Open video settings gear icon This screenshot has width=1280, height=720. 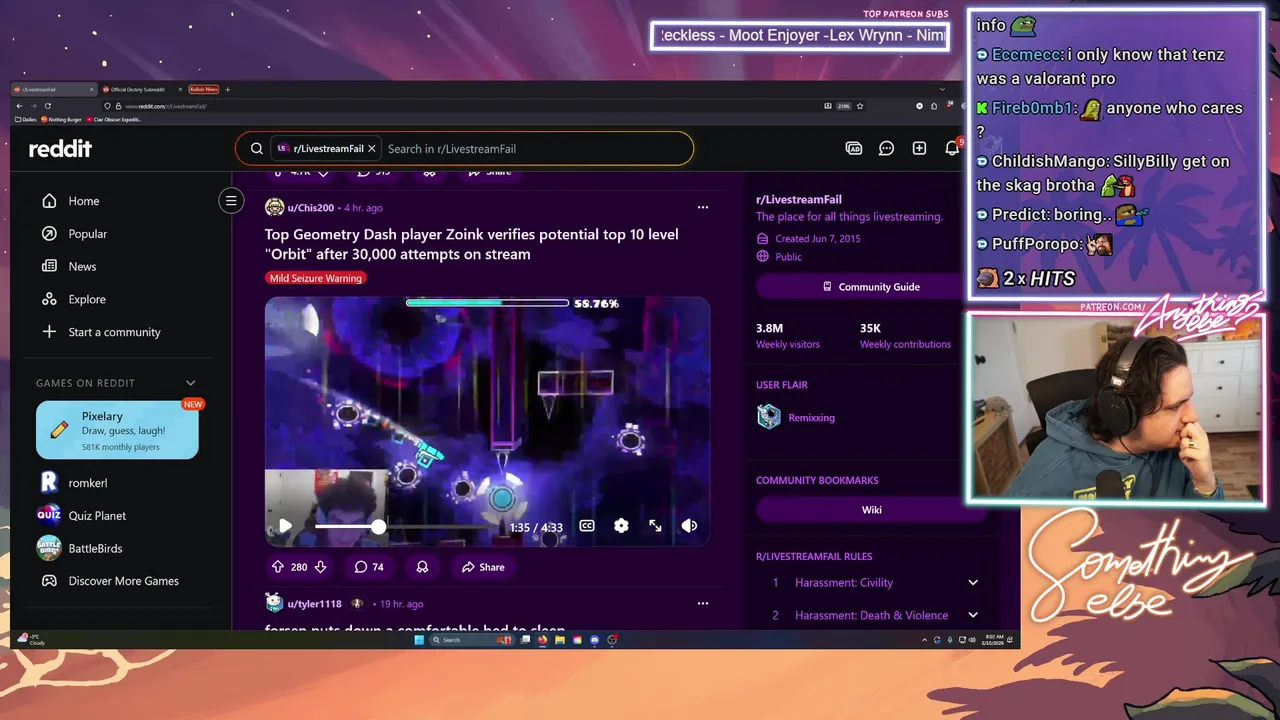click(x=621, y=526)
